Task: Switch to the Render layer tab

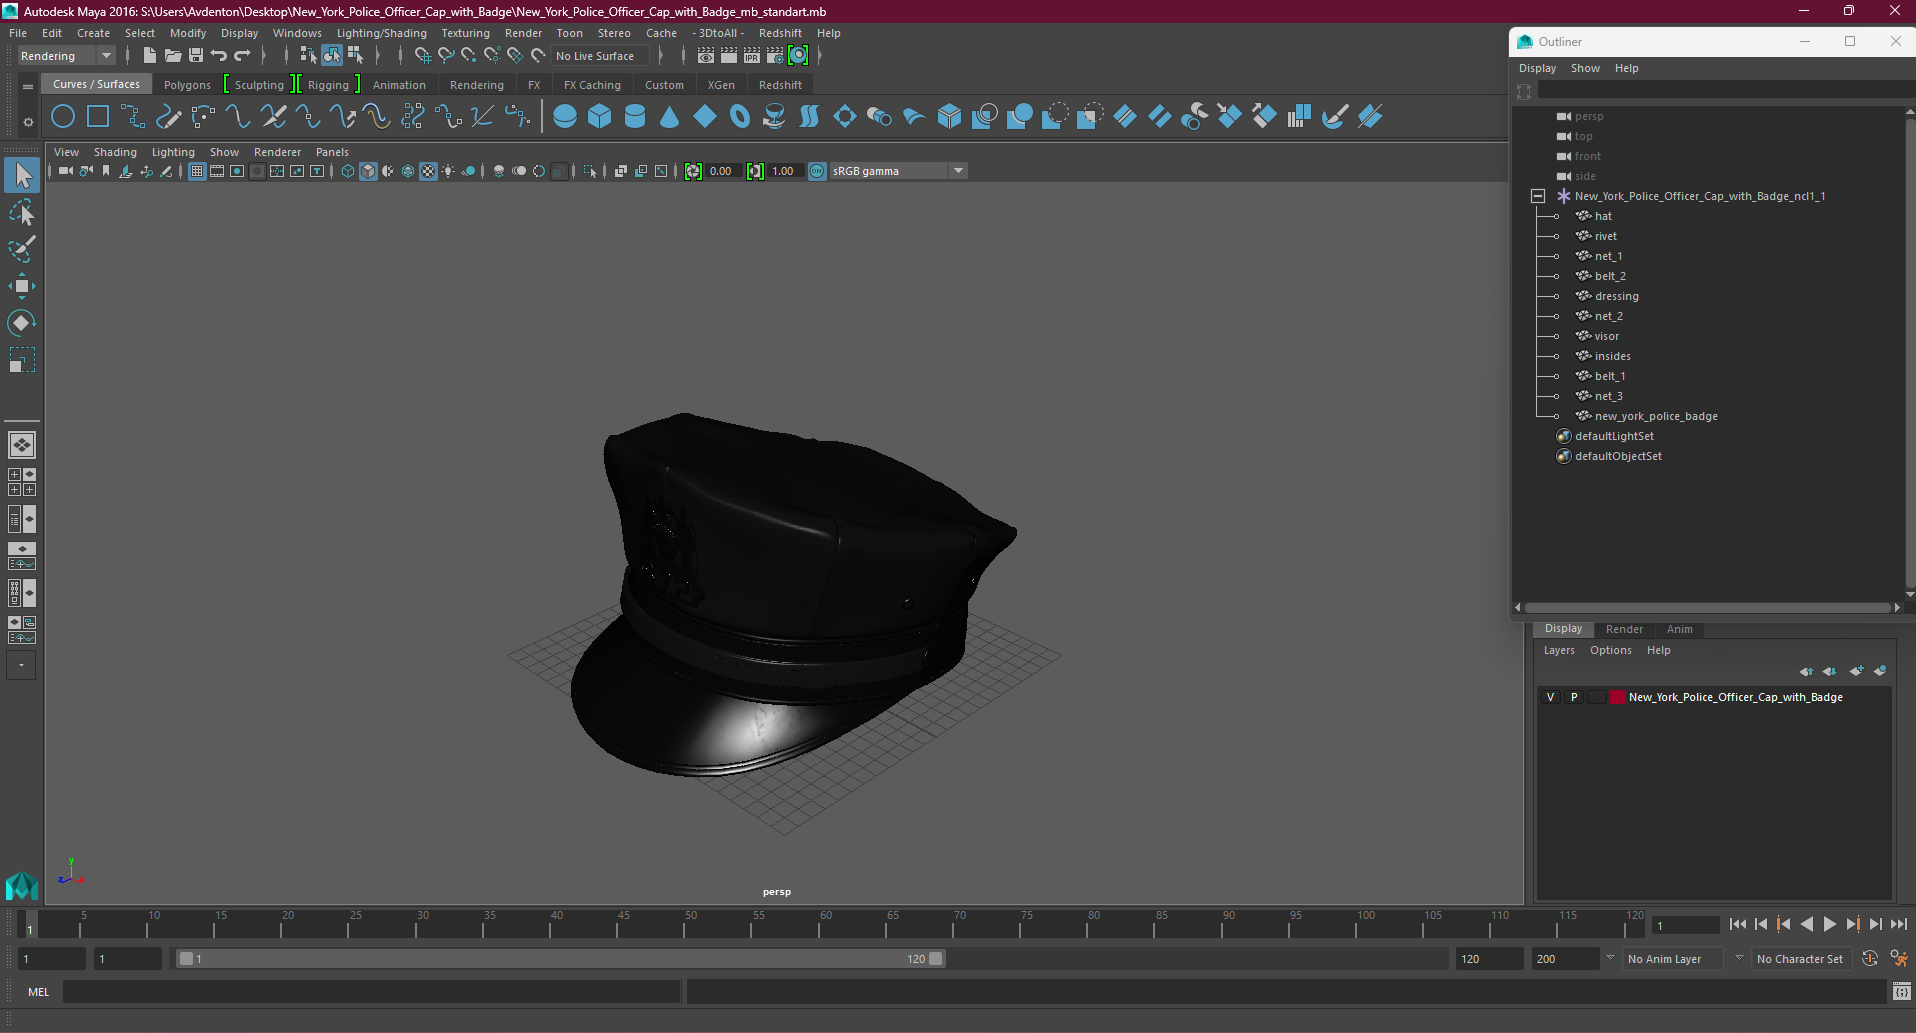Action: tap(1624, 629)
